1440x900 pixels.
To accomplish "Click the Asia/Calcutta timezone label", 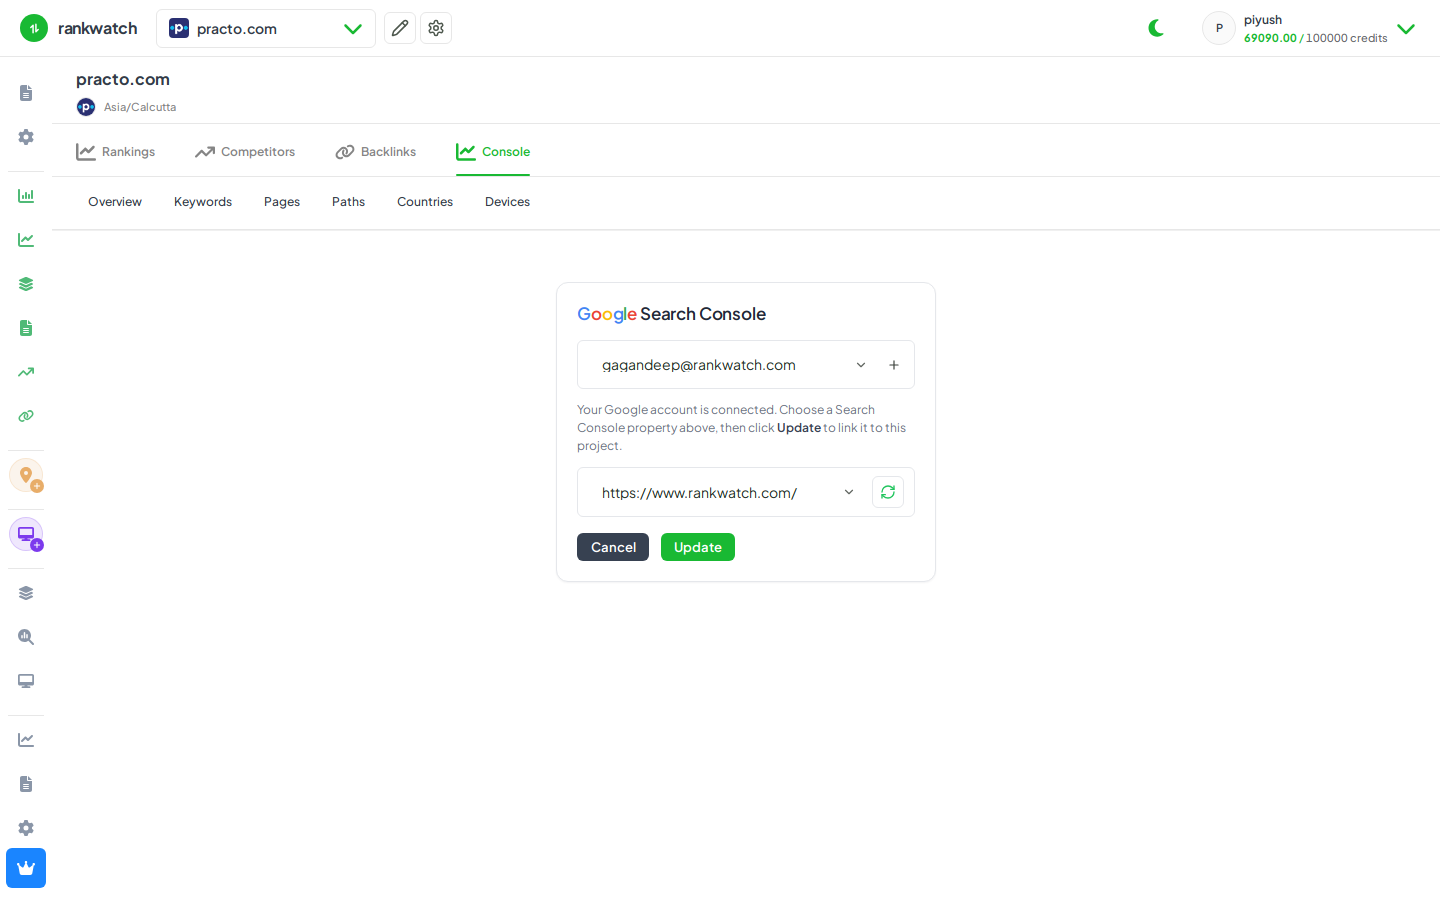I will (140, 107).
